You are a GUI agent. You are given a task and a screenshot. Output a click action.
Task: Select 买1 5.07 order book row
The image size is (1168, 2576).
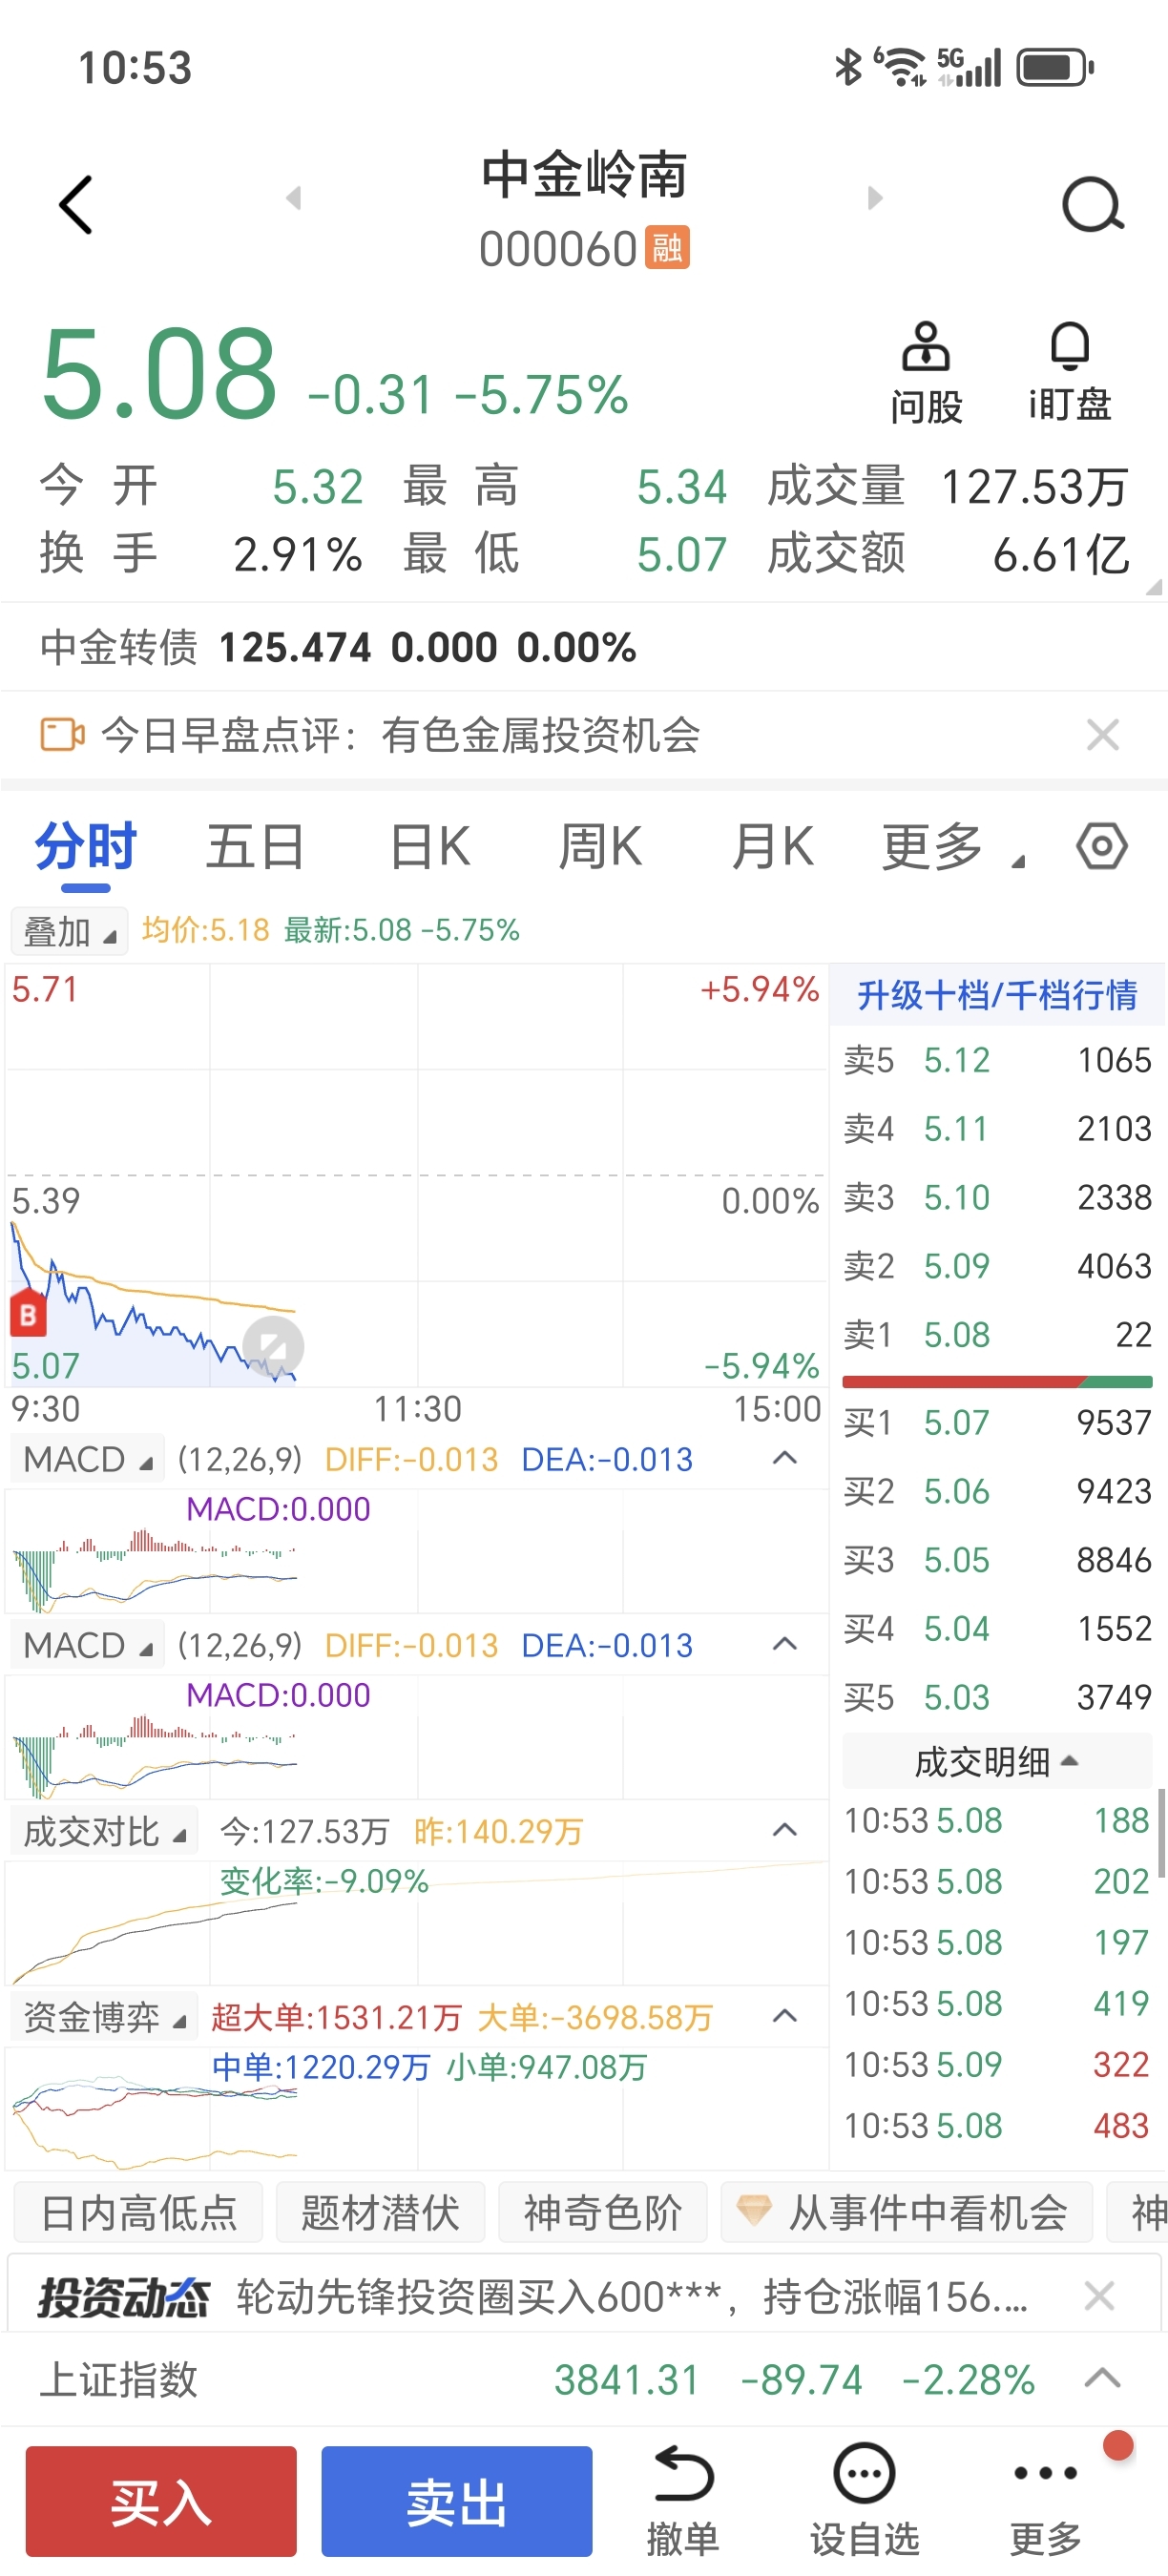point(997,1422)
